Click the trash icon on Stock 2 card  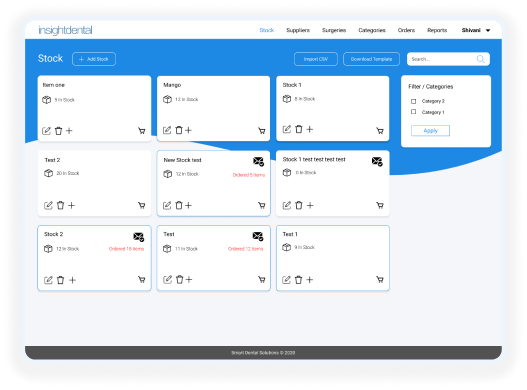pos(60,280)
